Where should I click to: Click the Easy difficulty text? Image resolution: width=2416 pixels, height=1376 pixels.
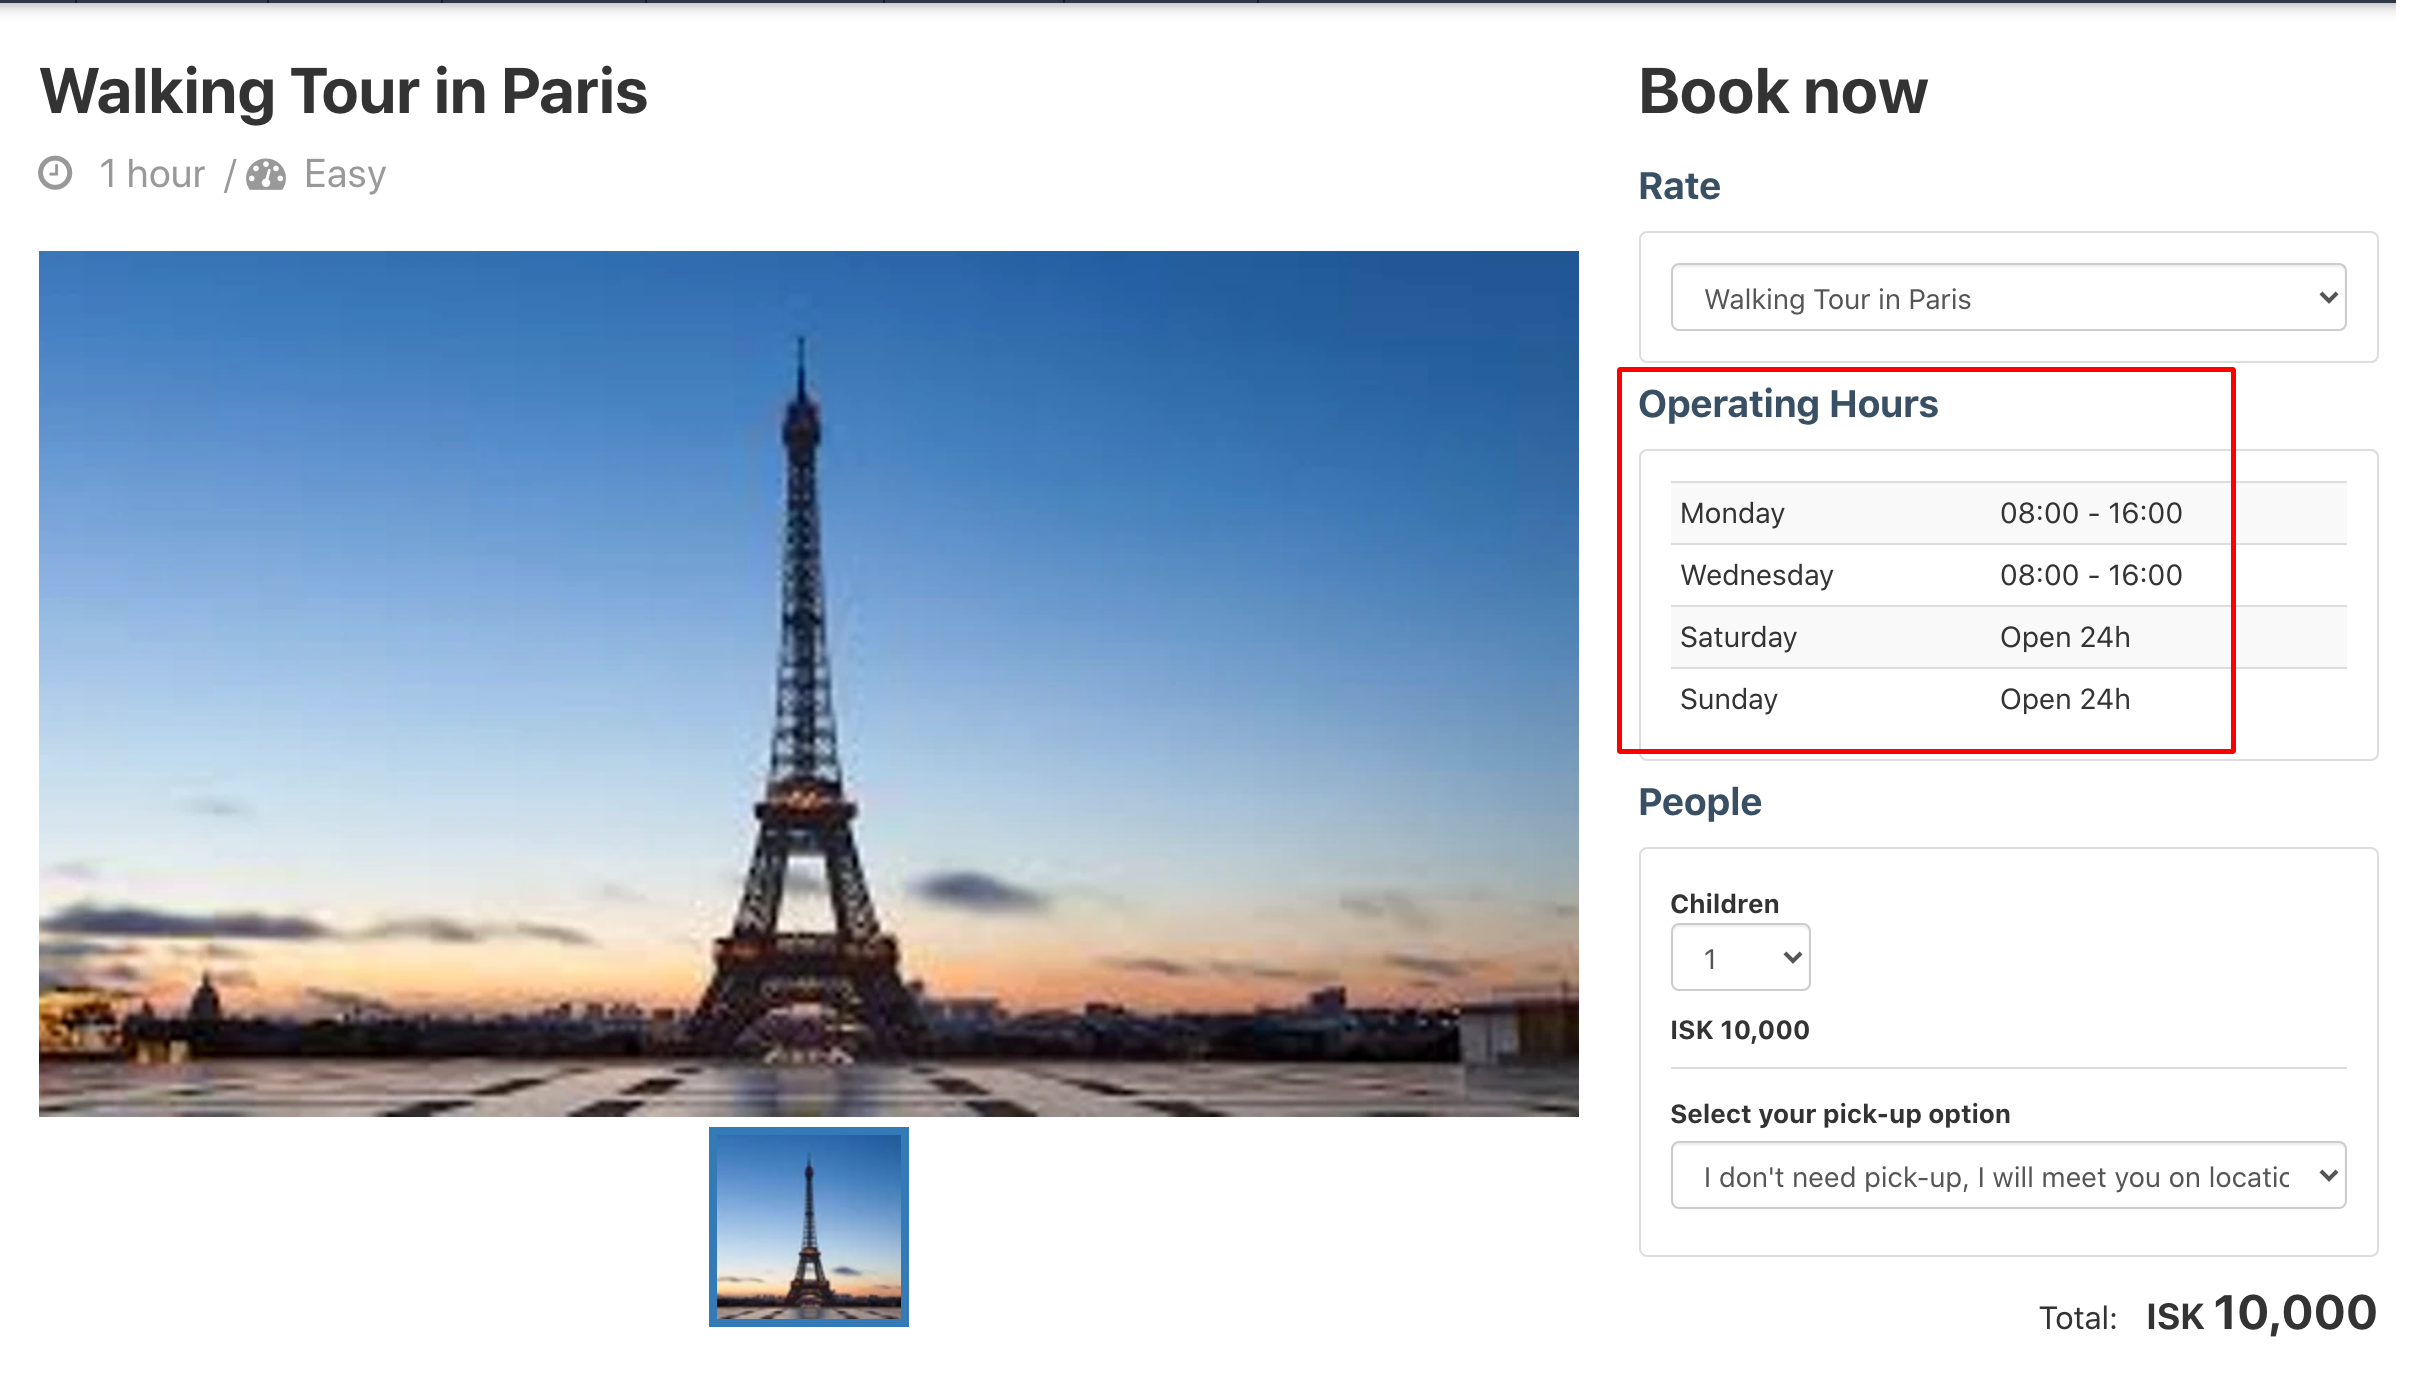point(345,174)
